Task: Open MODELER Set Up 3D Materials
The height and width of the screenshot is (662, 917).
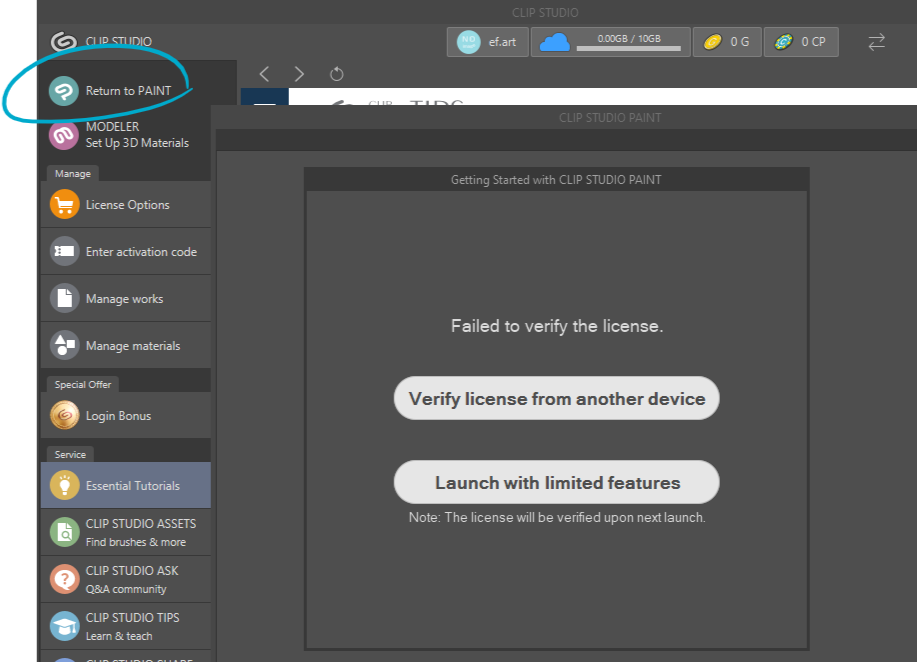Action: tap(126, 135)
